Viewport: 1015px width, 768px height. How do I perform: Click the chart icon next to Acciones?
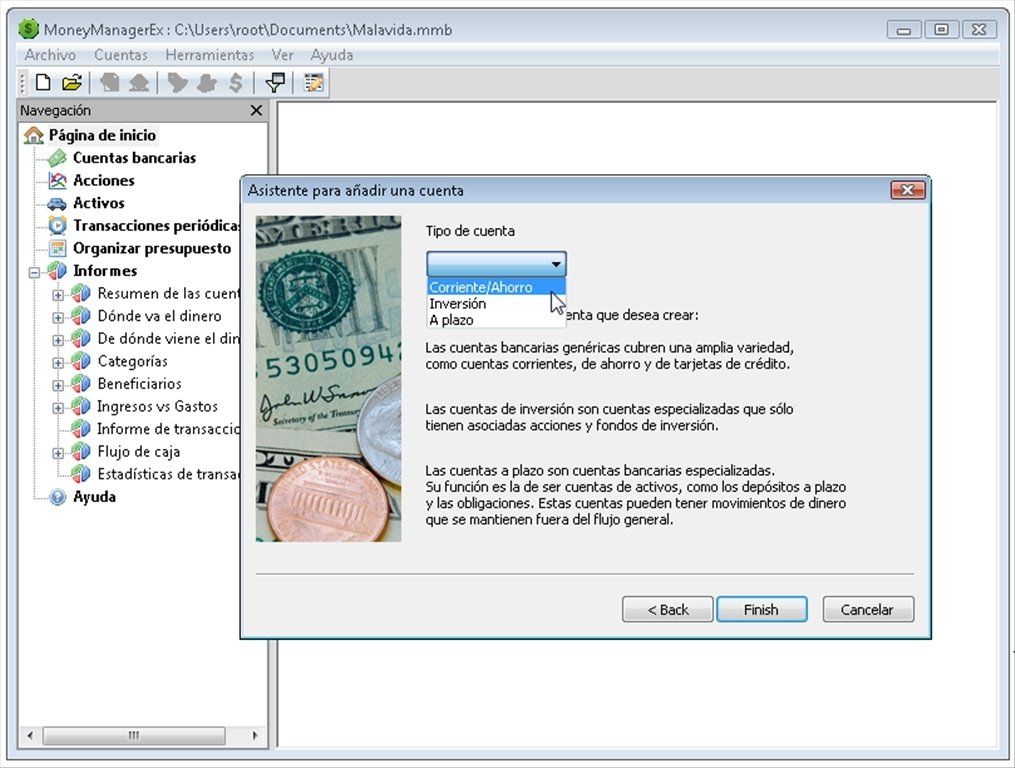(58, 181)
